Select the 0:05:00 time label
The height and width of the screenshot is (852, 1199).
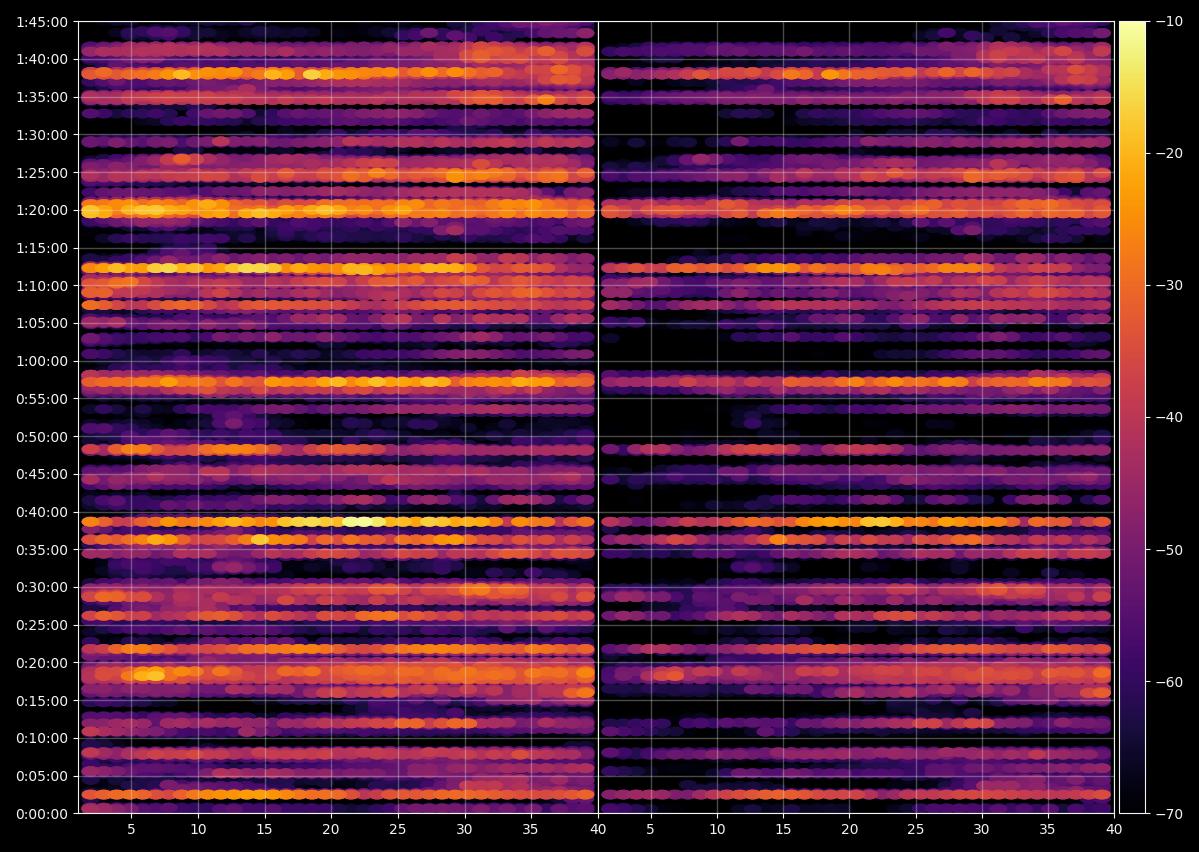tap(42, 776)
